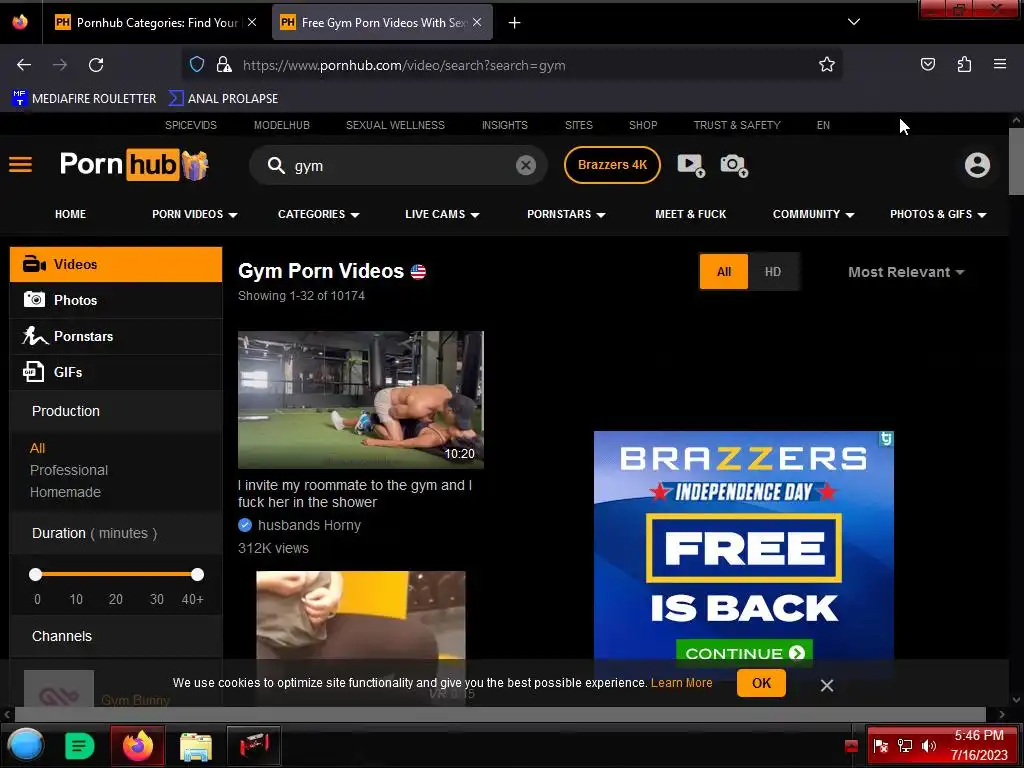1024x768 pixels.
Task: Open the list all tabs chevron
Action: (854, 22)
